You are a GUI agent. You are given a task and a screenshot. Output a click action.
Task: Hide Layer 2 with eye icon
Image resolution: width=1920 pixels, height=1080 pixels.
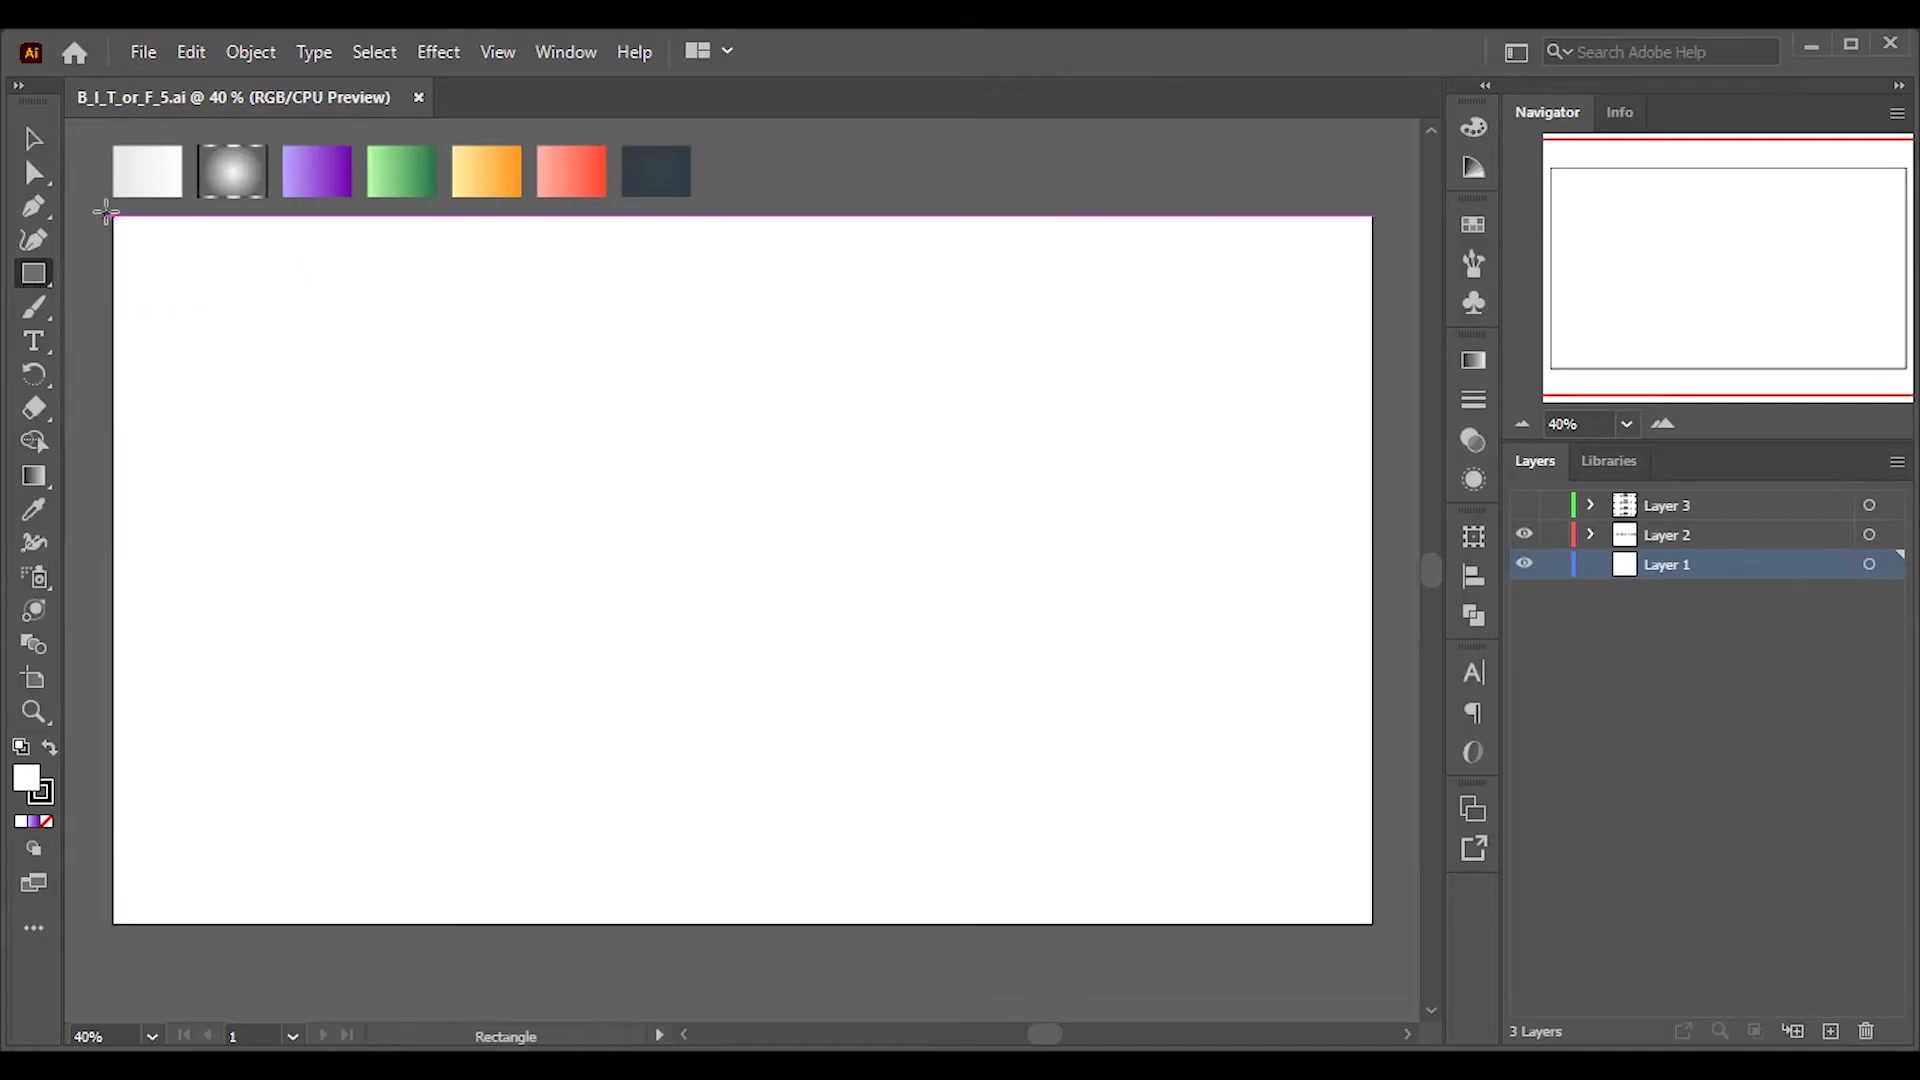[x=1524, y=534]
